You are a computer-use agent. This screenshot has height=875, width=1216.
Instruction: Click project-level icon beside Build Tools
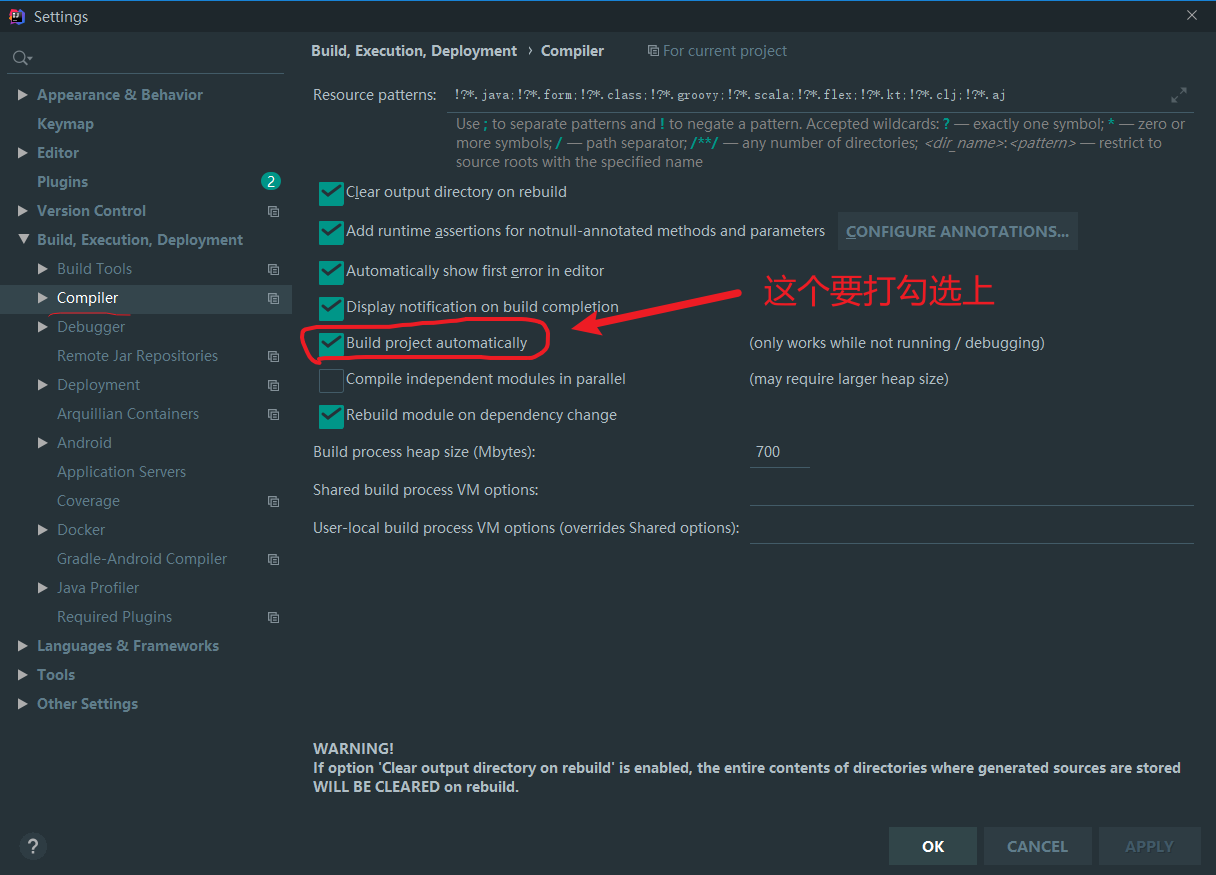point(273,269)
